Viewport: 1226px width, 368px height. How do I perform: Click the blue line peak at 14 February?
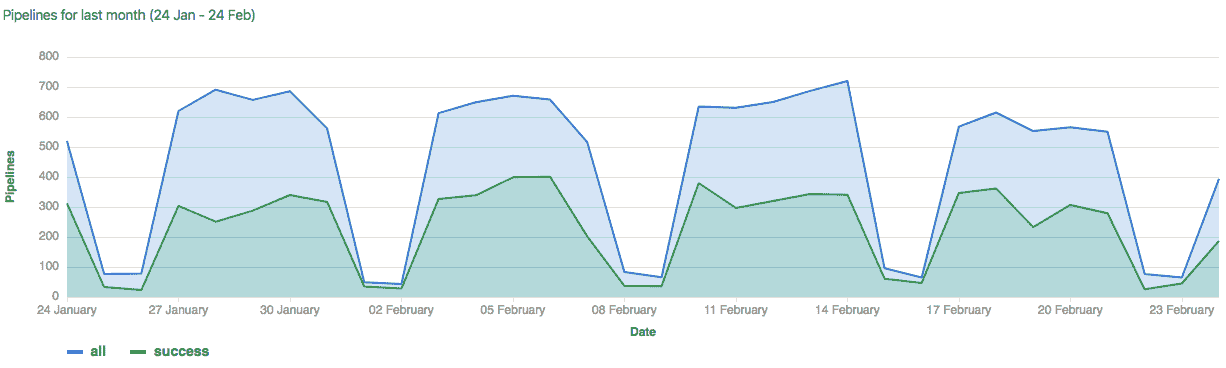coord(847,81)
